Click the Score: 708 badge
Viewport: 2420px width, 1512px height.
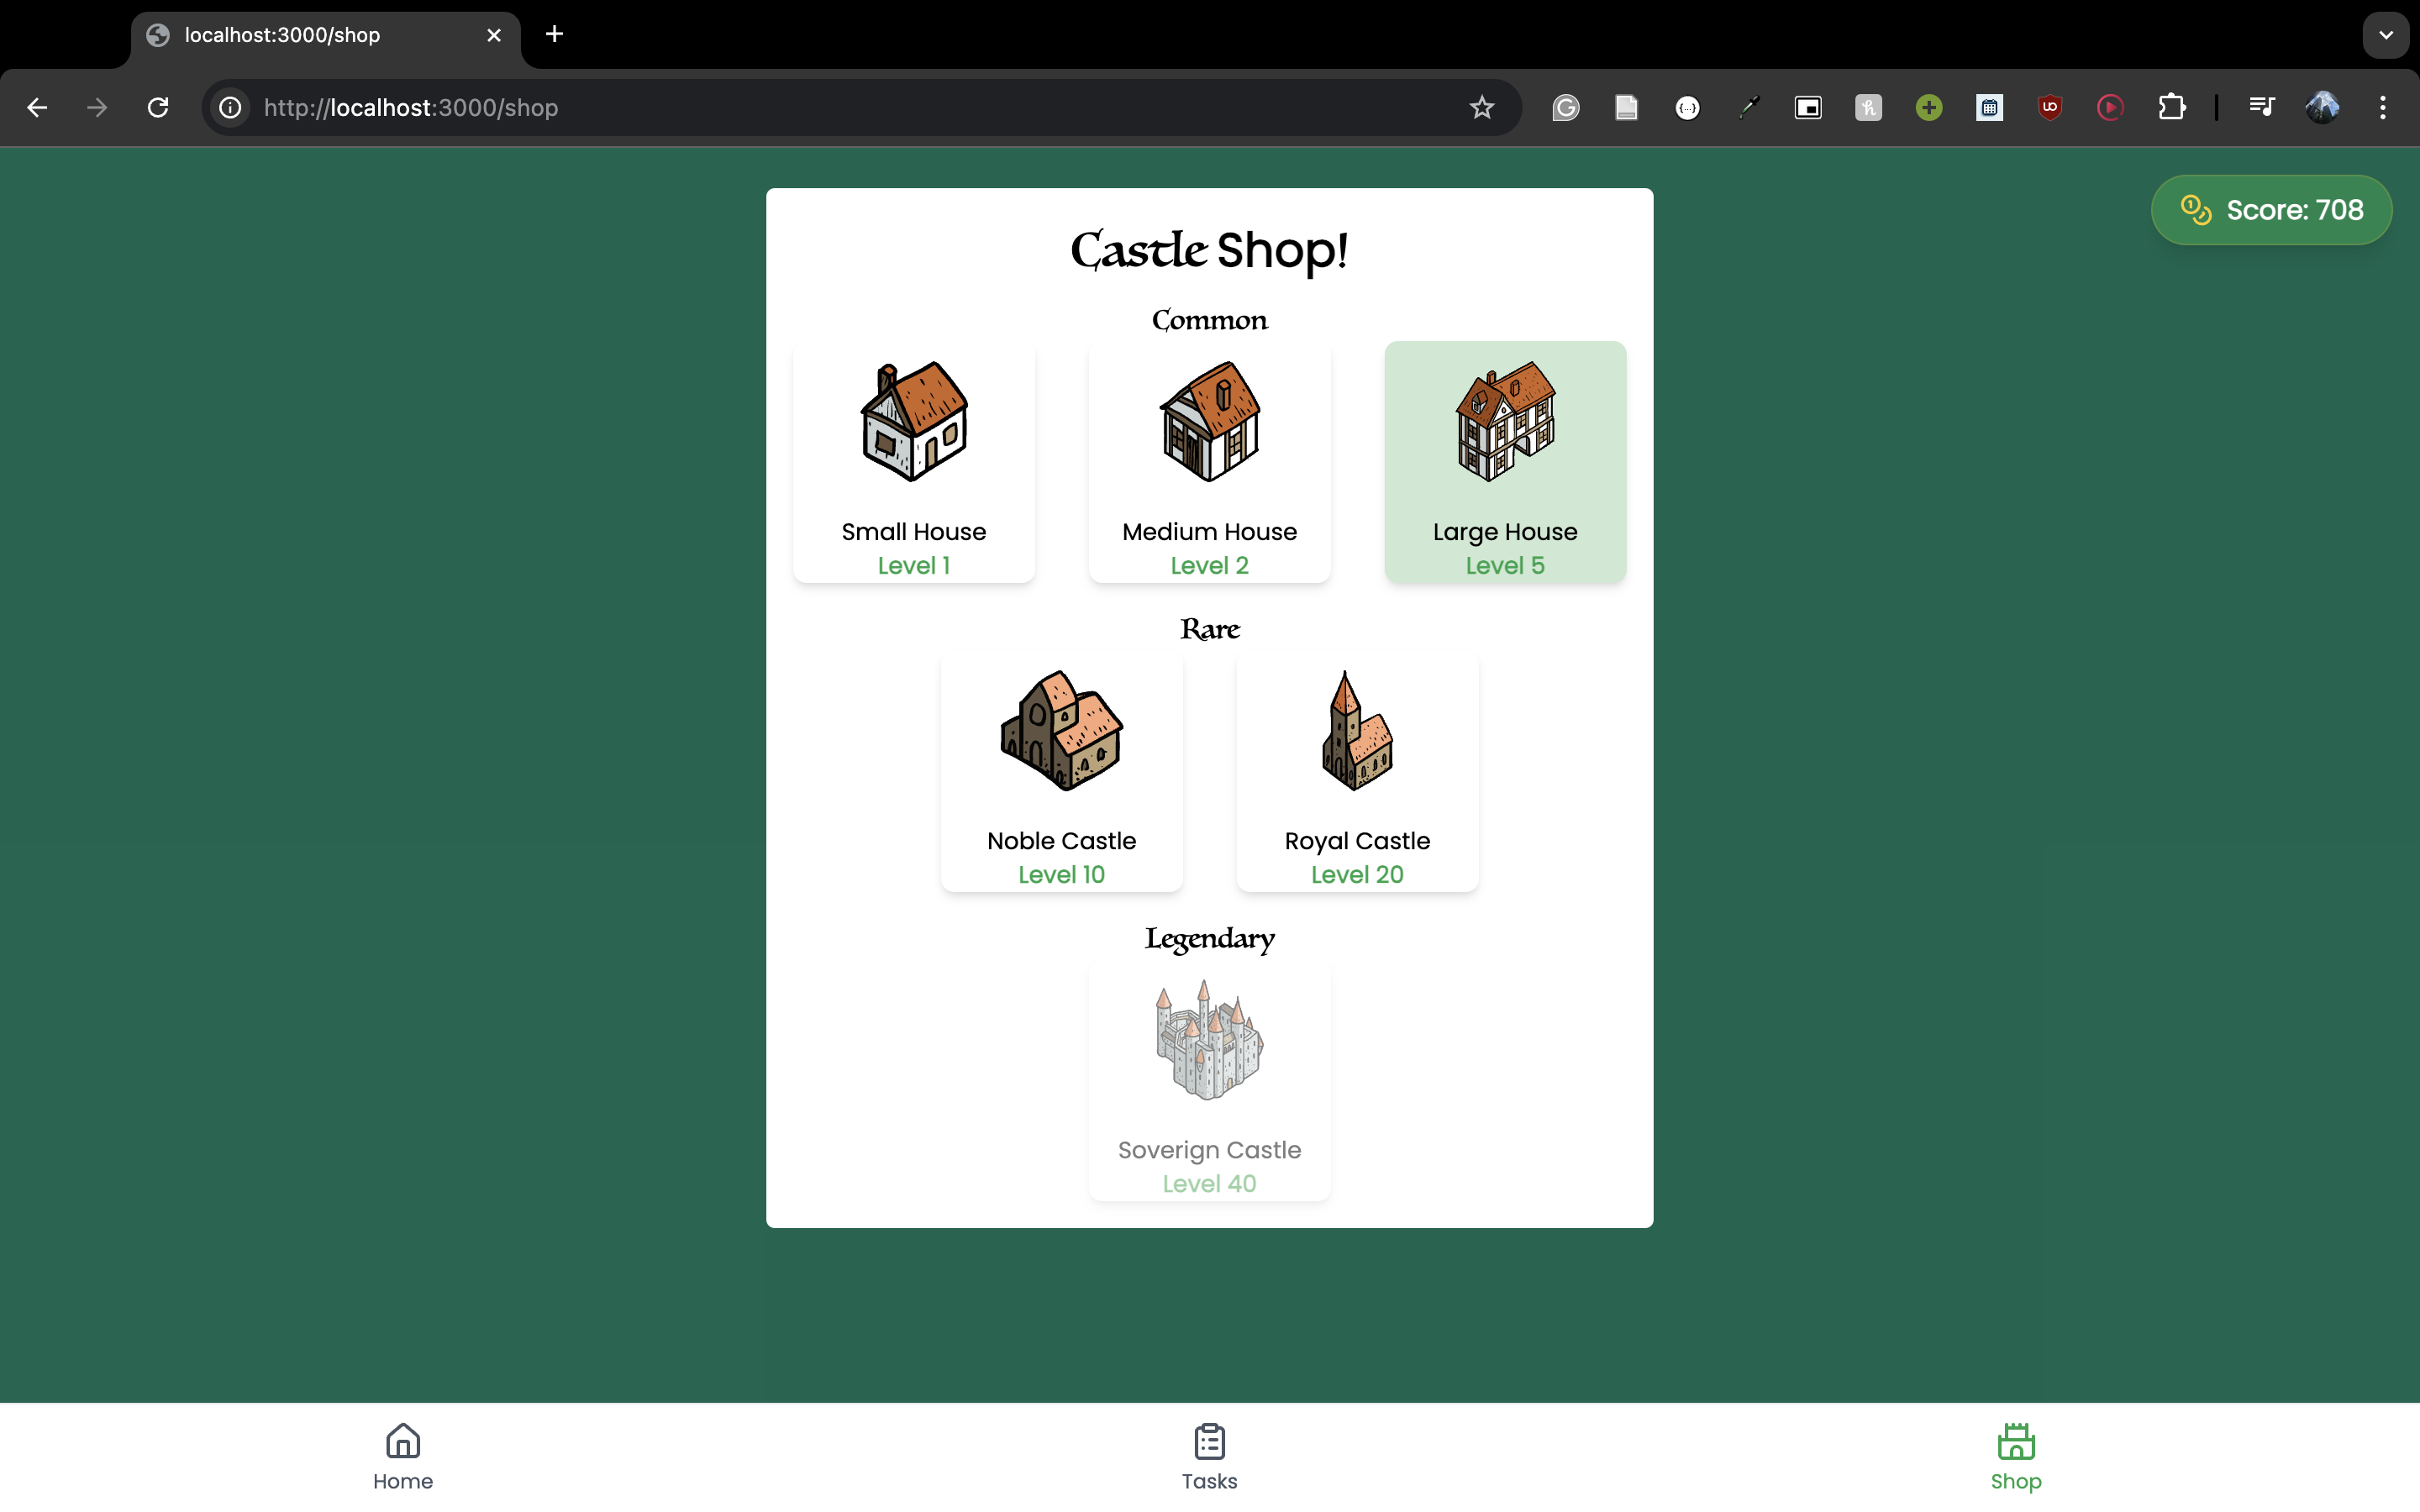[2271, 210]
